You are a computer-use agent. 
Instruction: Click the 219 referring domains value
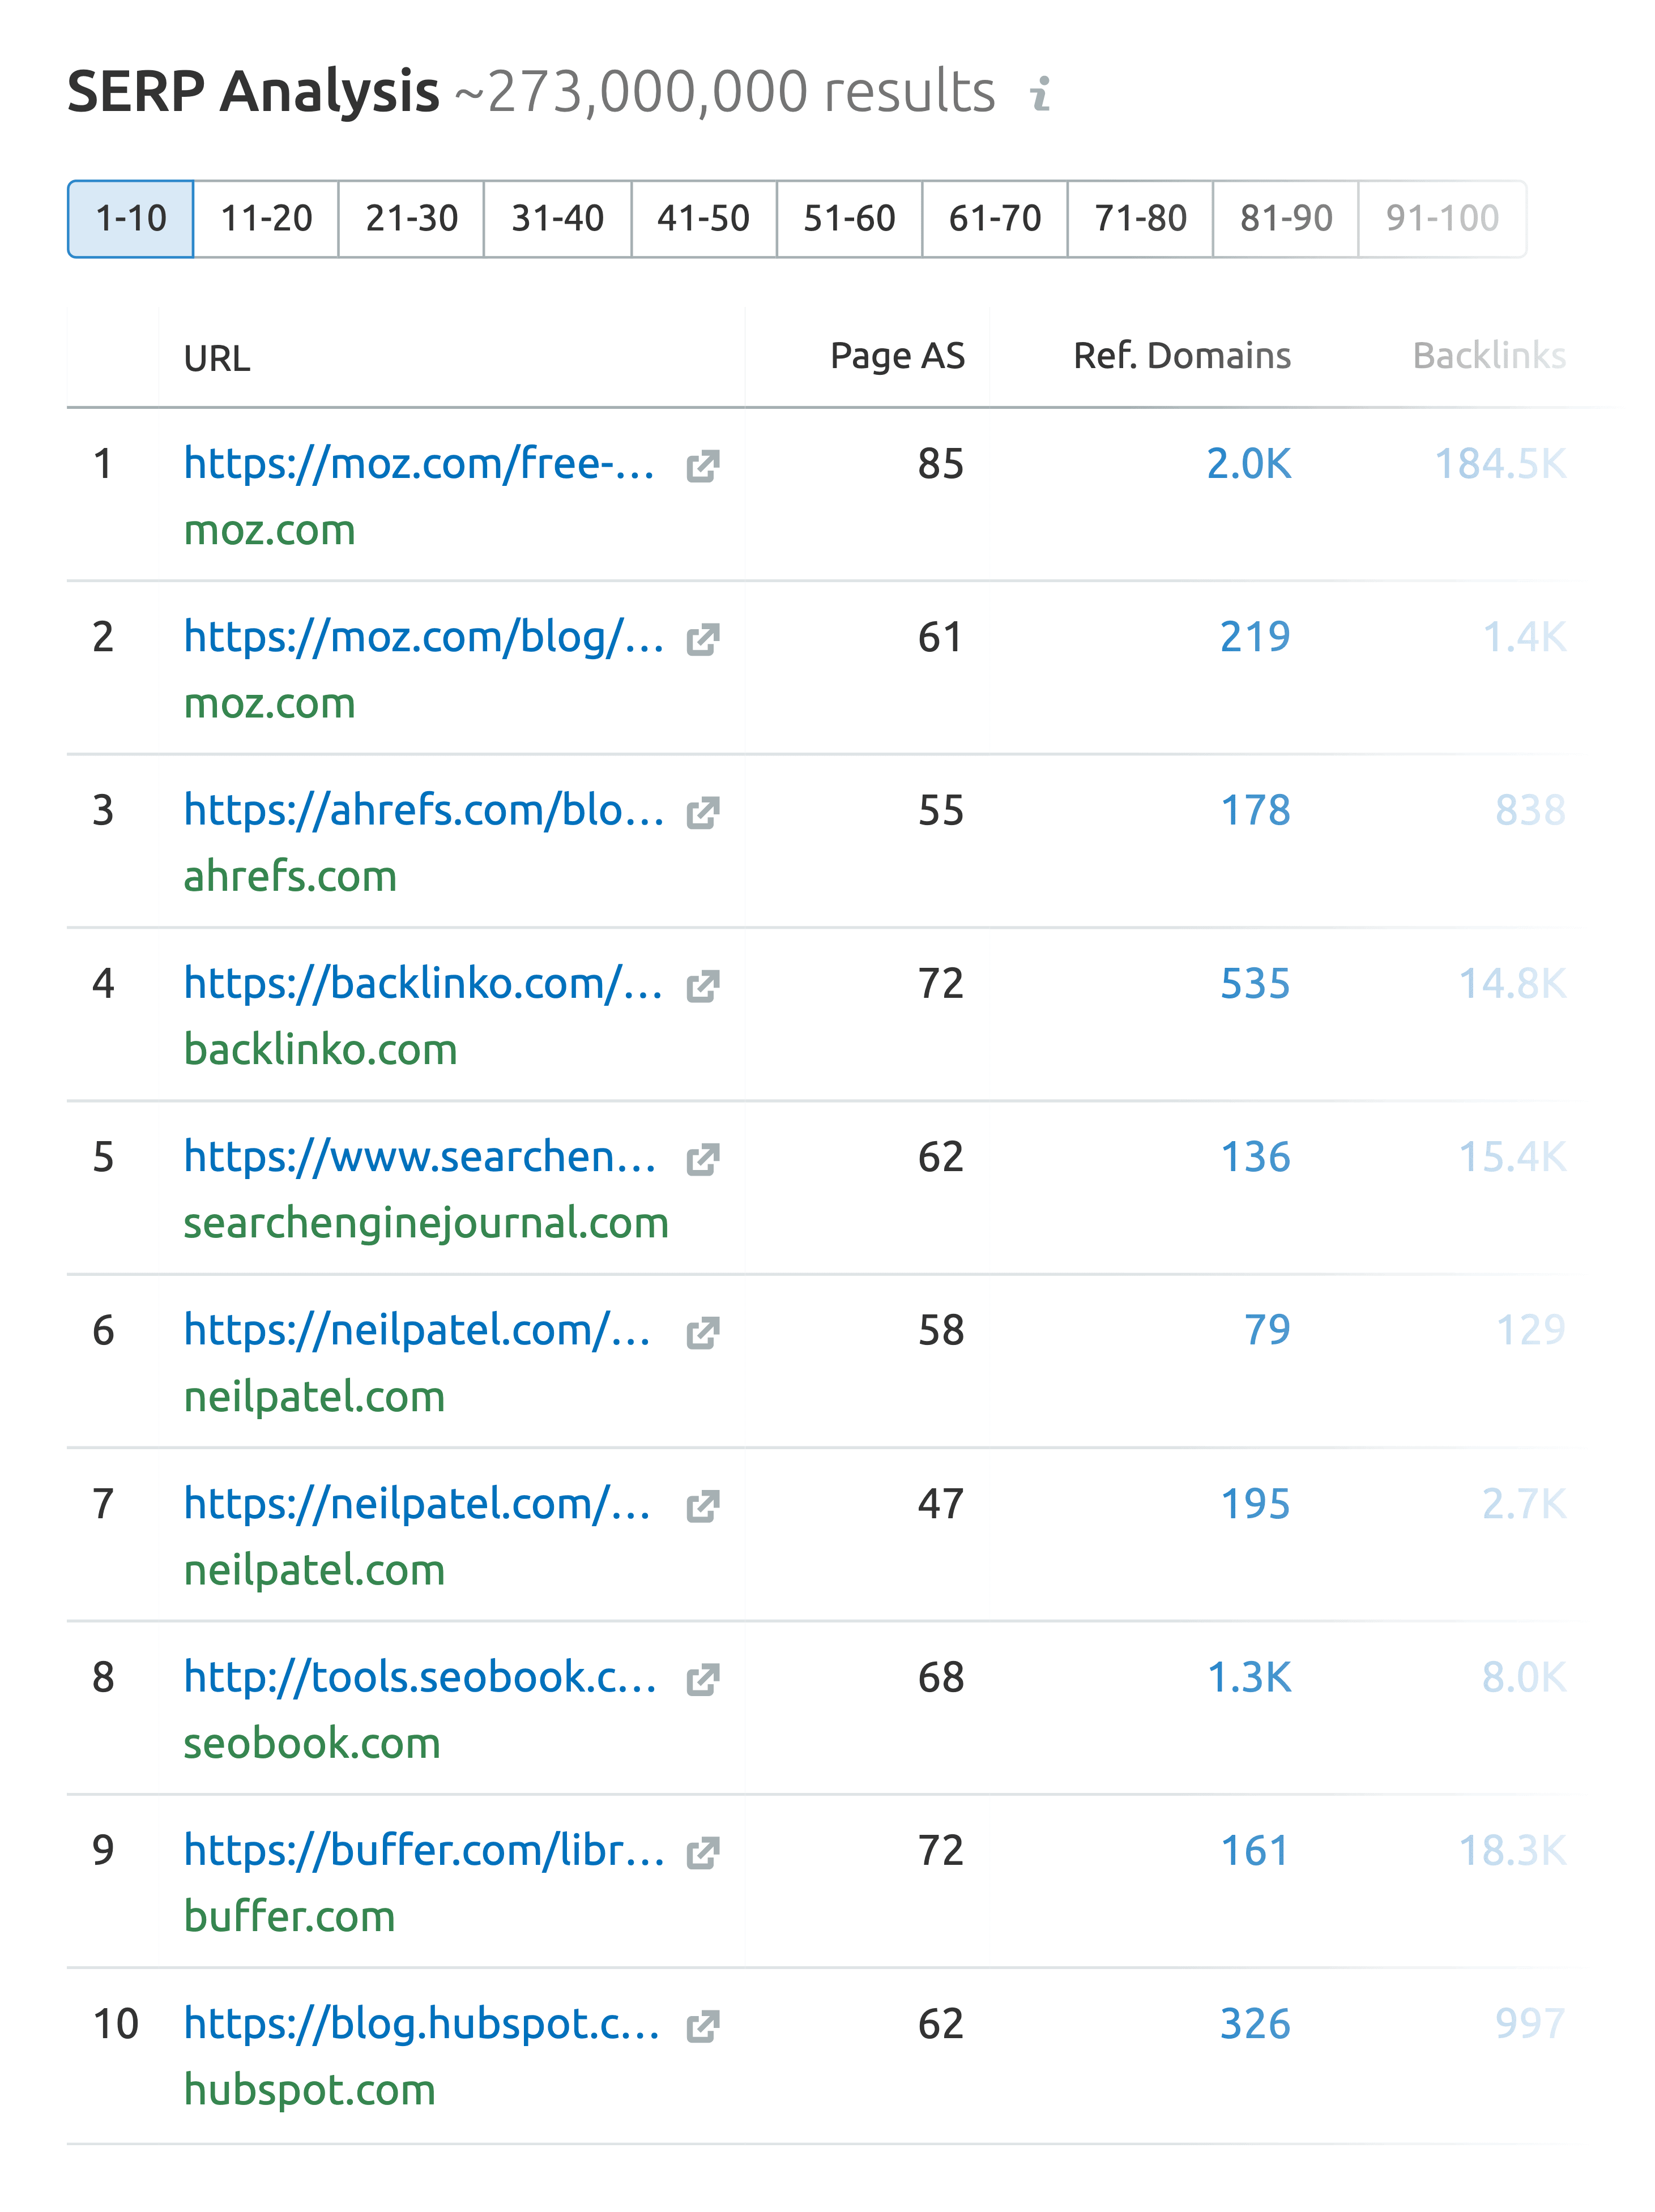tap(1255, 637)
